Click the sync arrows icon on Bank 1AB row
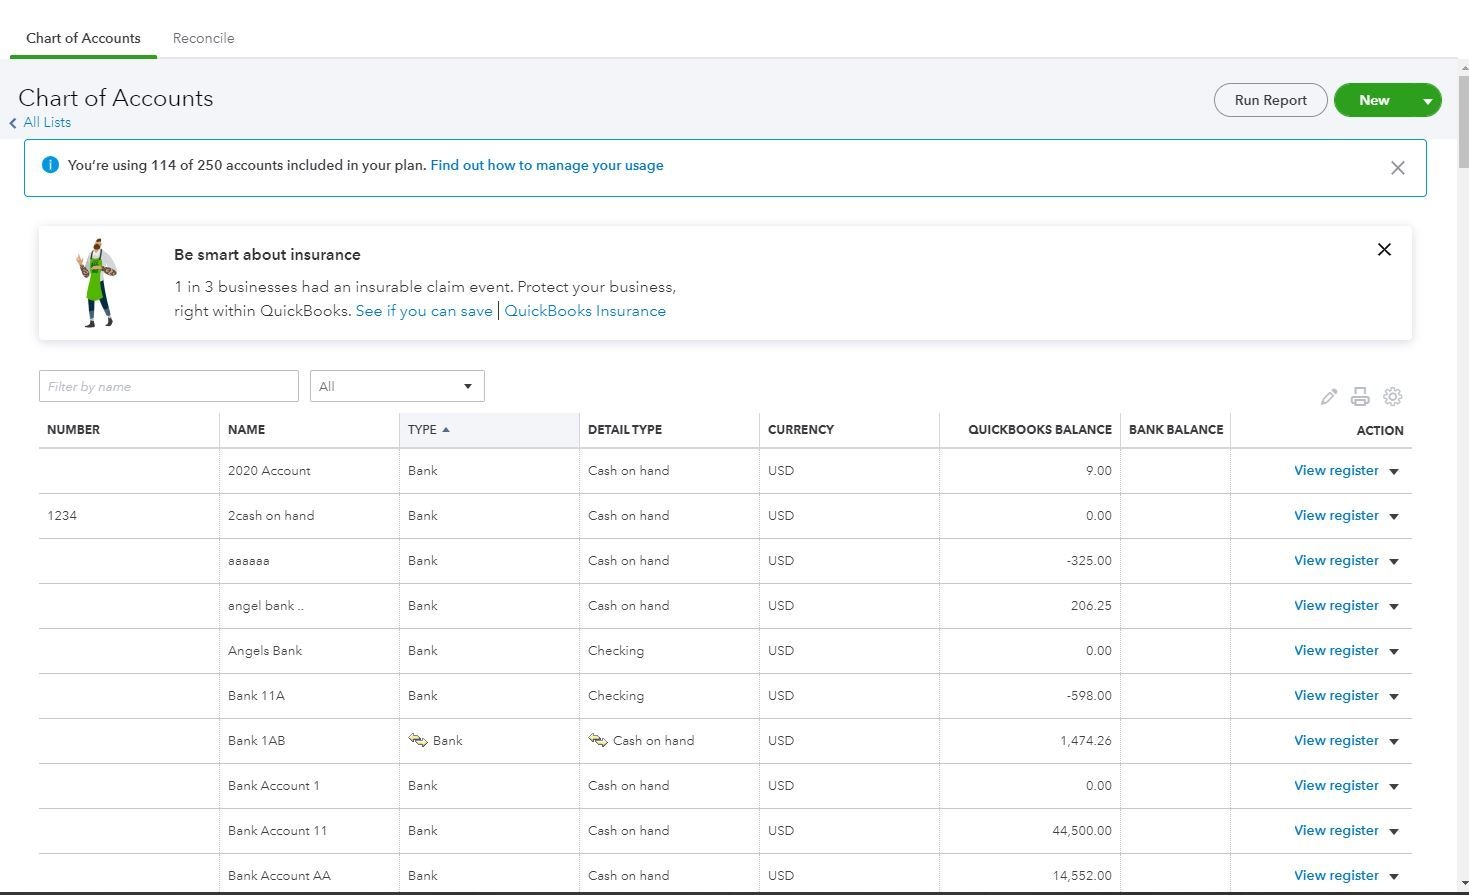This screenshot has width=1469, height=895. 420,740
